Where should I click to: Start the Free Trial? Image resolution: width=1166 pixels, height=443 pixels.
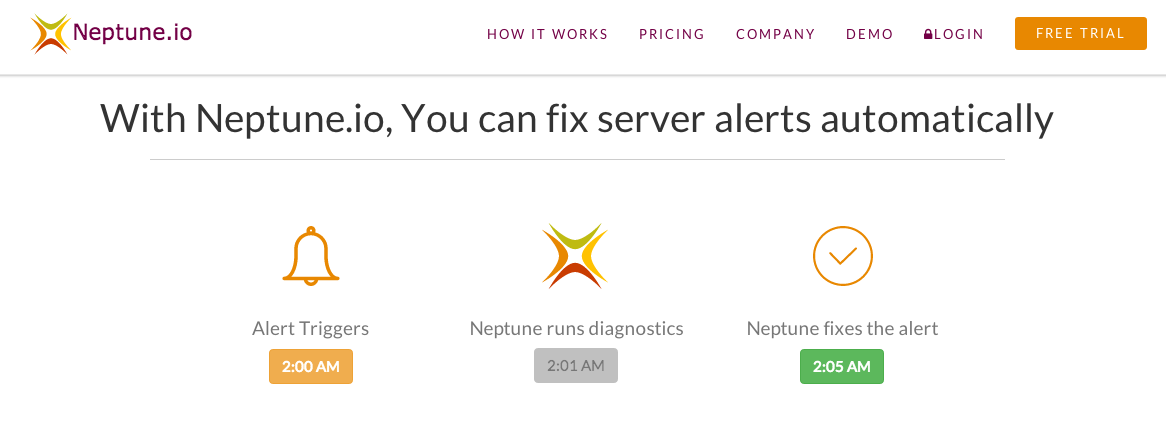pyautogui.click(x=1080, y=33)
